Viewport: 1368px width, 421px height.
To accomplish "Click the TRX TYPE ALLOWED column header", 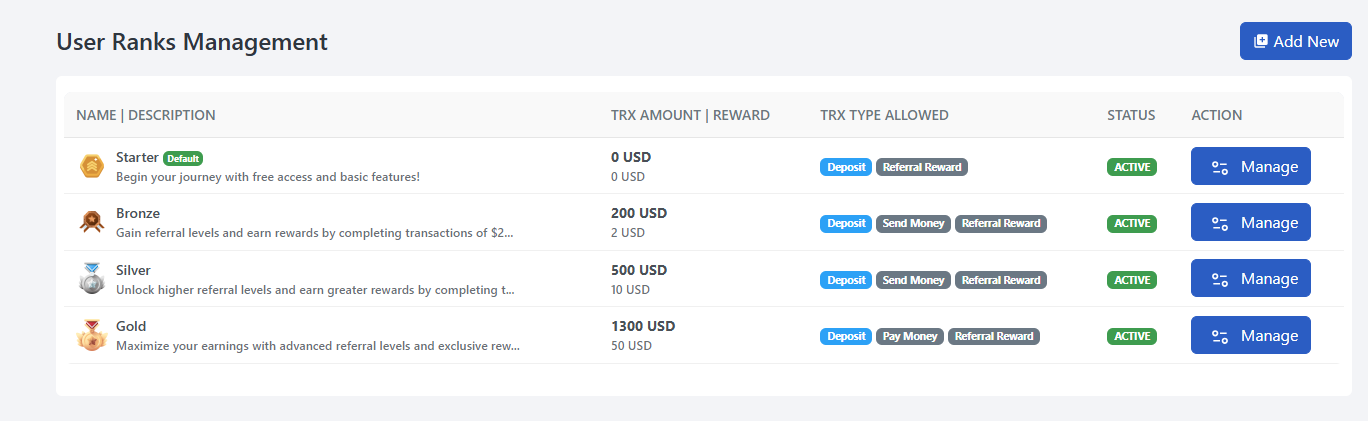I will [884, 115].
